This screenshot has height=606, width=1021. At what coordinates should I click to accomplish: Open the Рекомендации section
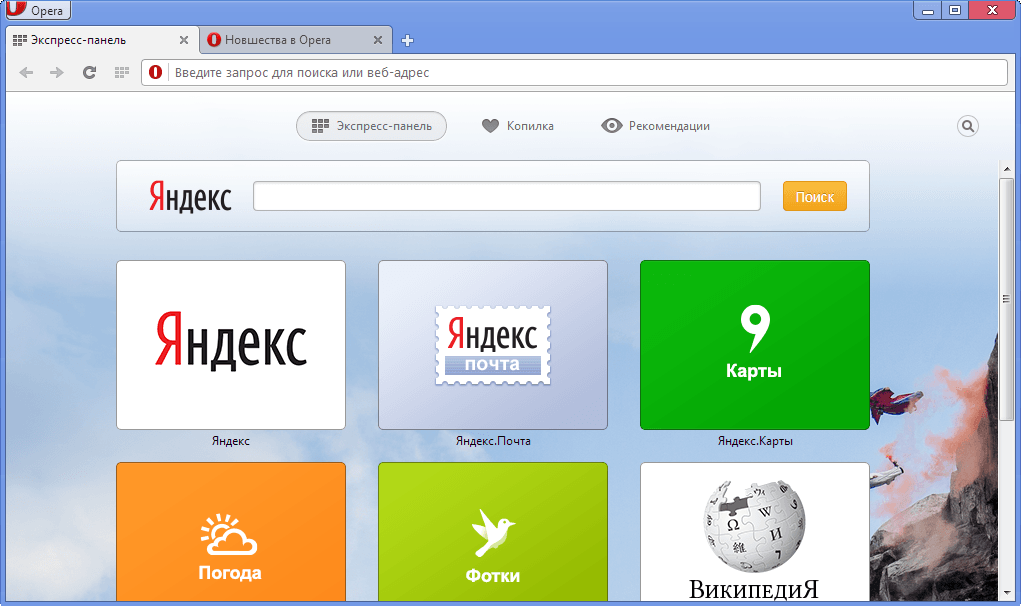[655, 126]
